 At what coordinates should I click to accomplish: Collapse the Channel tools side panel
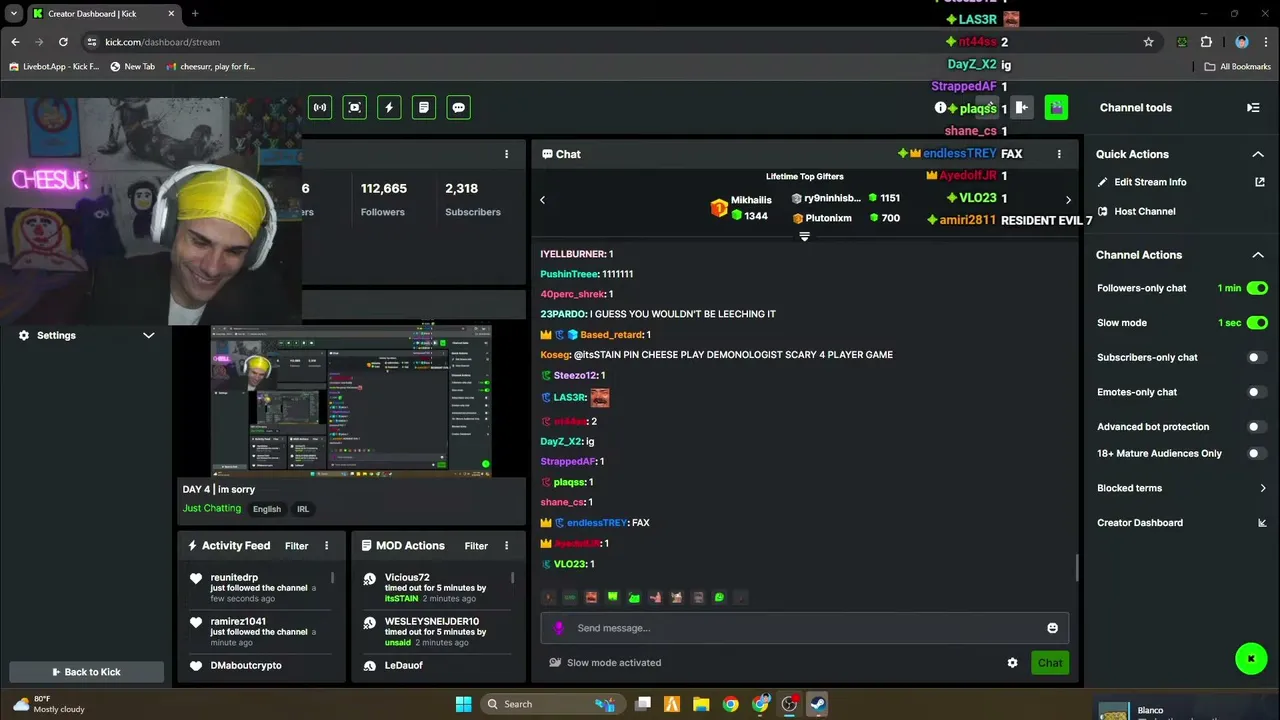(x=1253, y=107)
